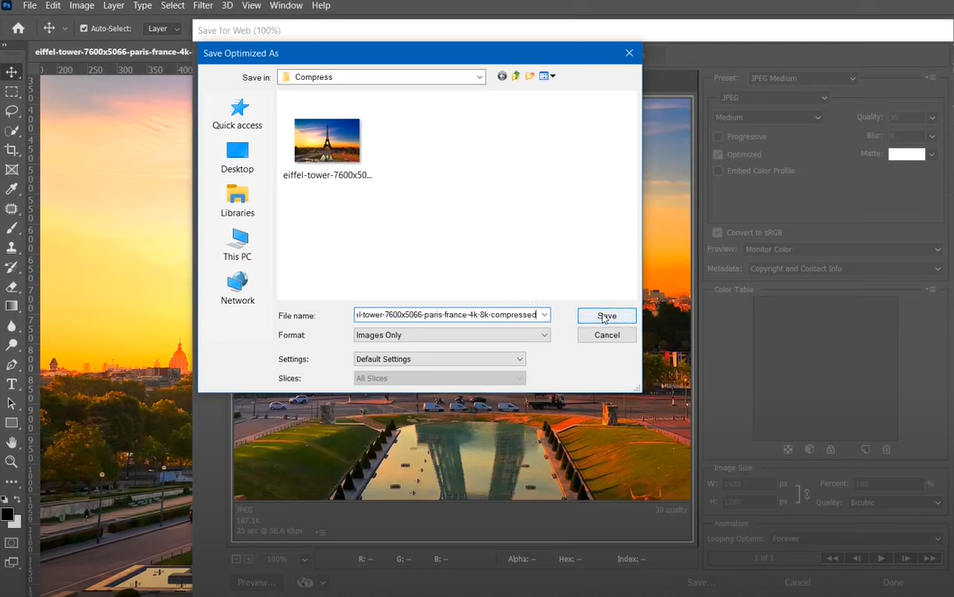The height and width of the screenshot is (597, 954).
Task: Select the Crop tool in the toolbar
Action: point(12,150)
